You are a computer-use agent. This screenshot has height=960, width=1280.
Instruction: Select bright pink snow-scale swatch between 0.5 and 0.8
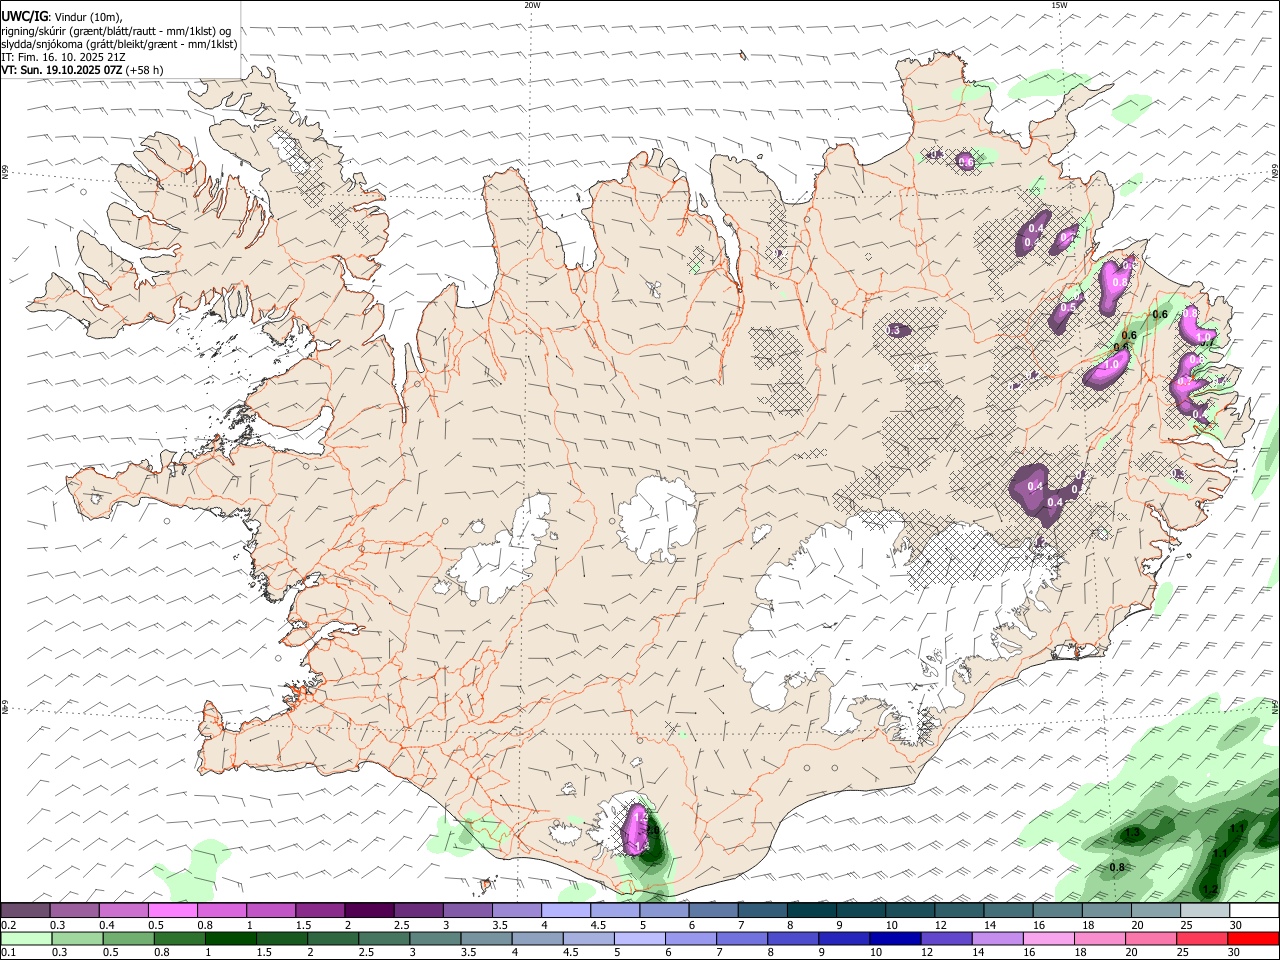[x=172, y=911]
